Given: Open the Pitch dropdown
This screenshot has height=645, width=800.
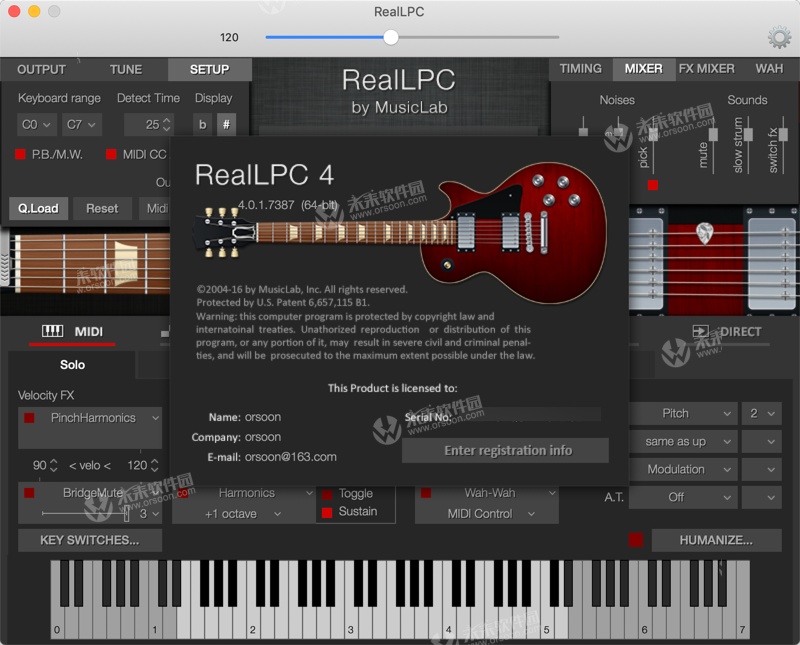Looking at the screenshot, I should [x=683, y=413].
